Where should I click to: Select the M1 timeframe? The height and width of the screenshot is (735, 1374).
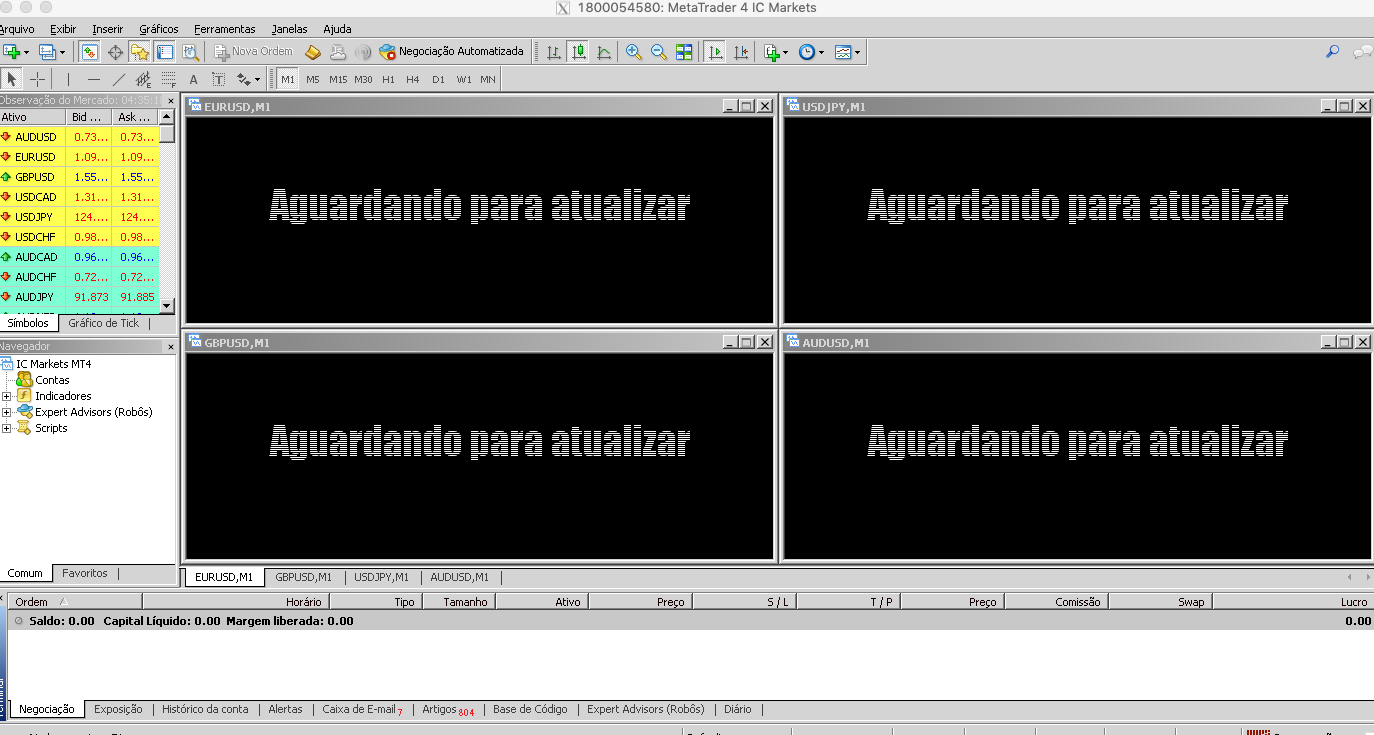(288, 79)
